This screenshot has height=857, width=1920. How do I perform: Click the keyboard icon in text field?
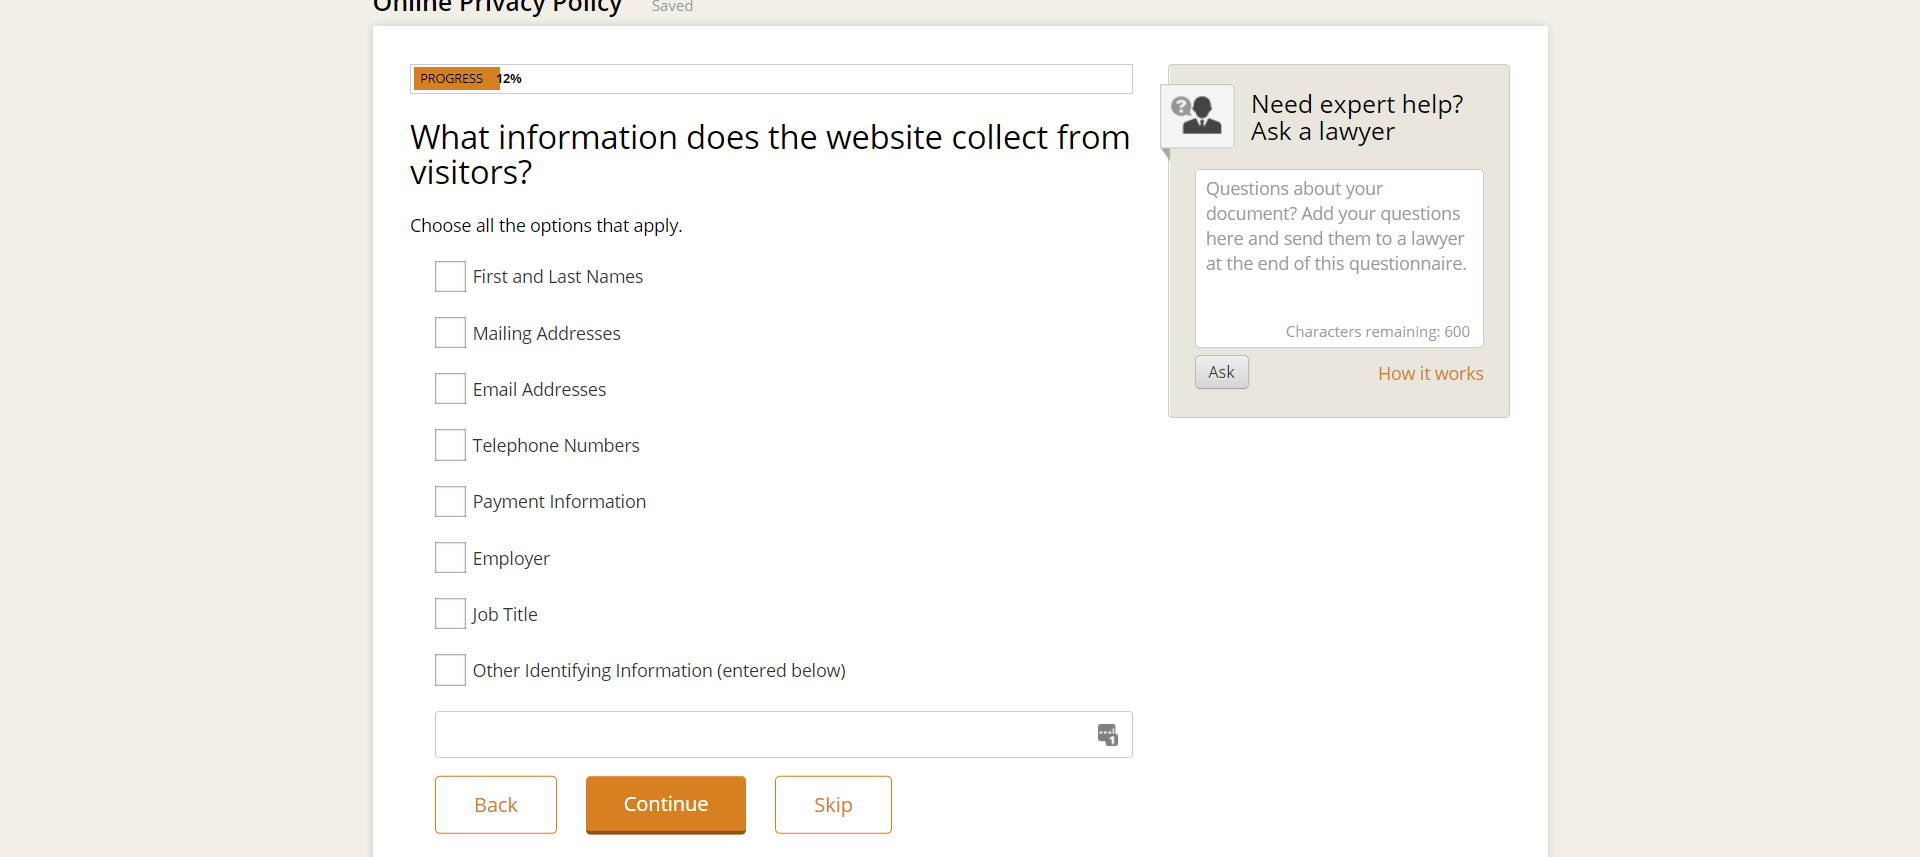1107,735
